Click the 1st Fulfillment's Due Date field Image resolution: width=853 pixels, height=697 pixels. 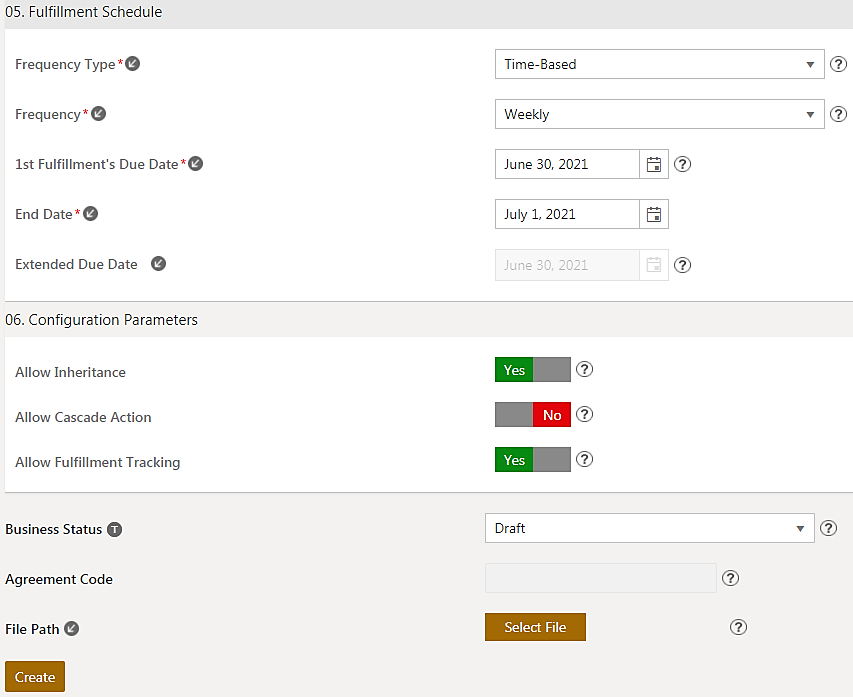[x=567, y=164]
